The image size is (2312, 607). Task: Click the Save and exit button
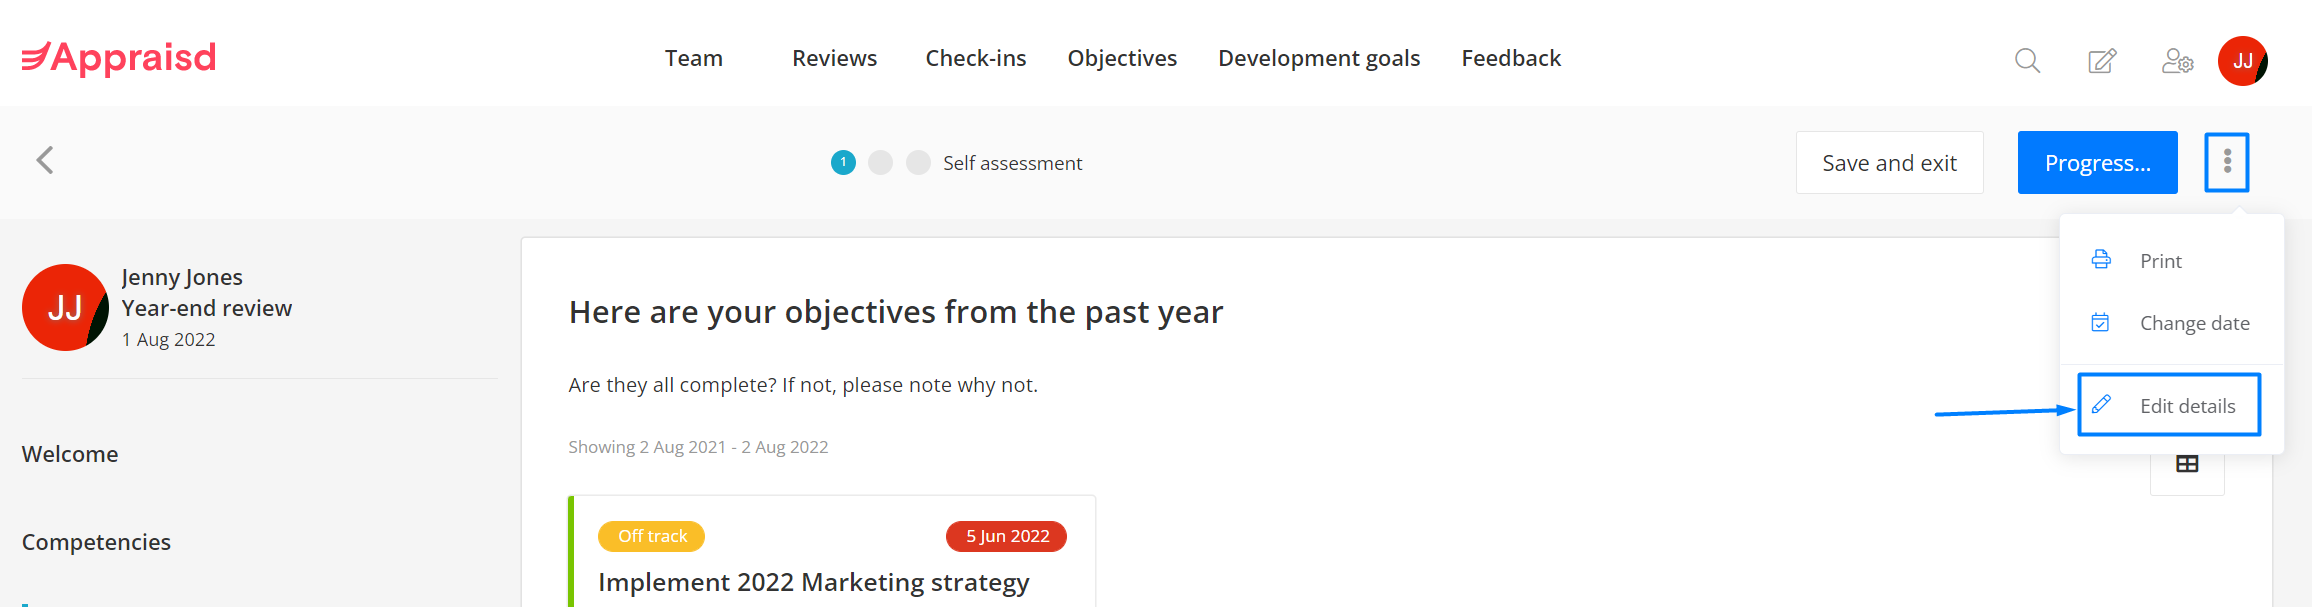(x=1889, y=162)
